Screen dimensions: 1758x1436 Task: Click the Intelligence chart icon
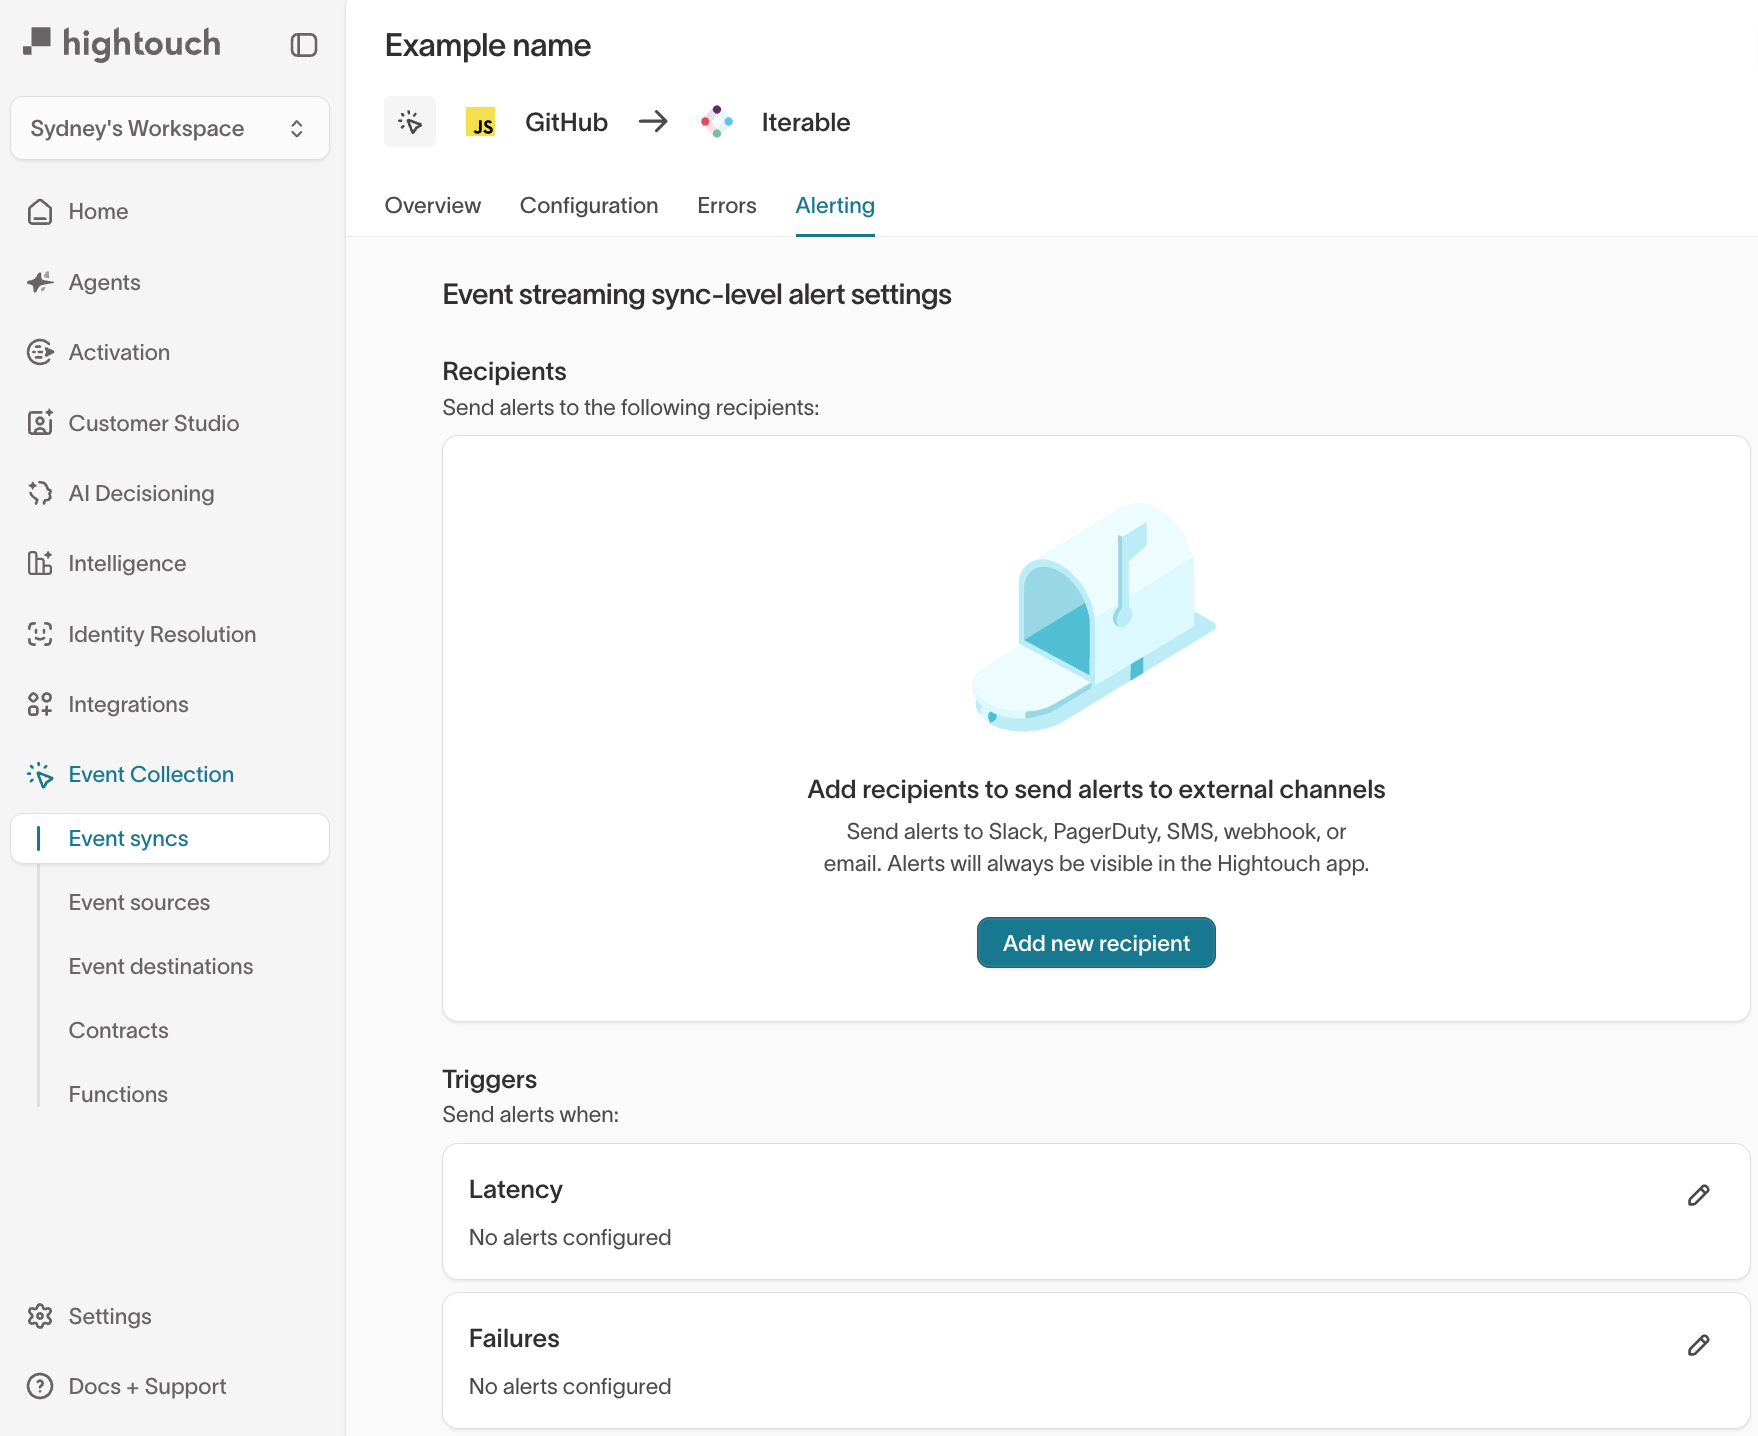pos(40,563)
